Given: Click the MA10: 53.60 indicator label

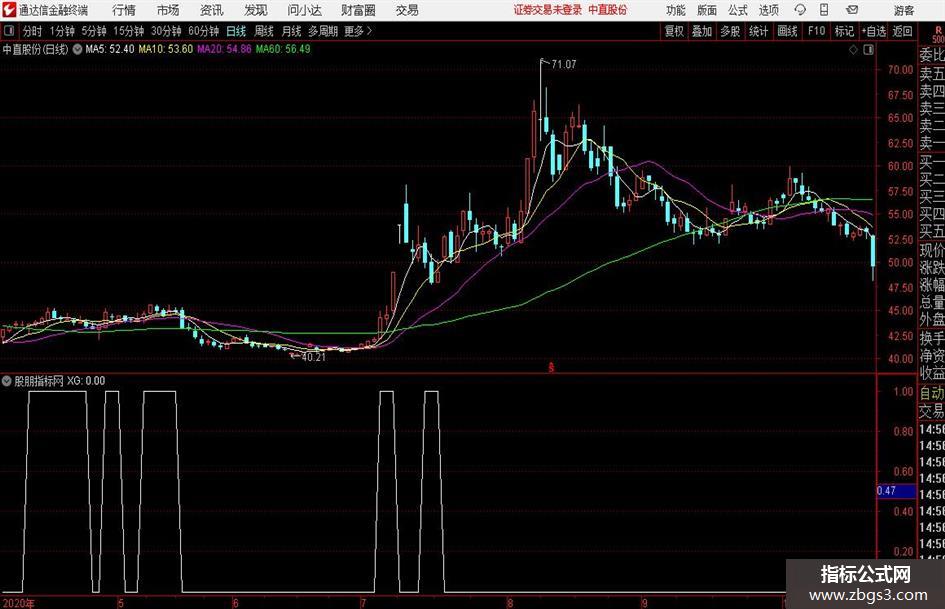Looking at the screenshot, I should pos(166,49).
